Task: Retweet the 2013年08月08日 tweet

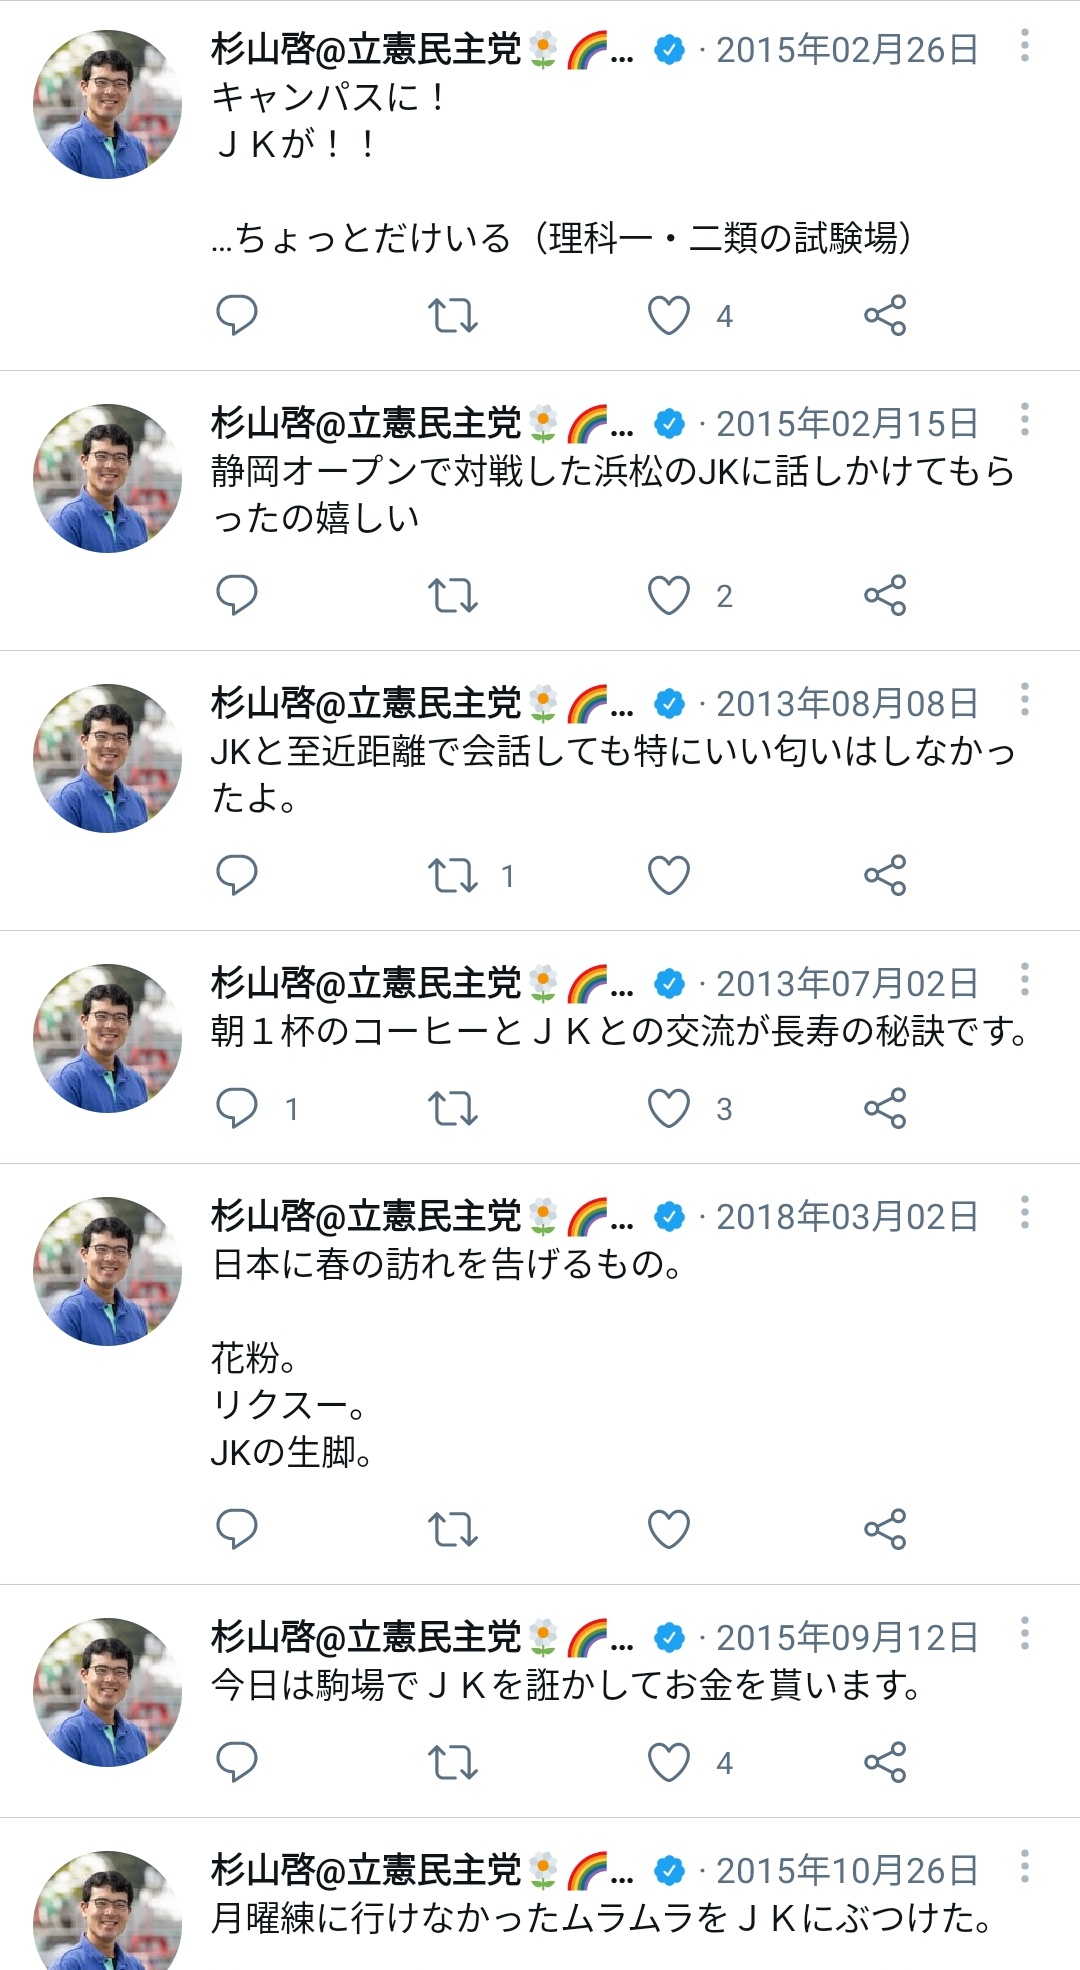Action: coord(452,875)
